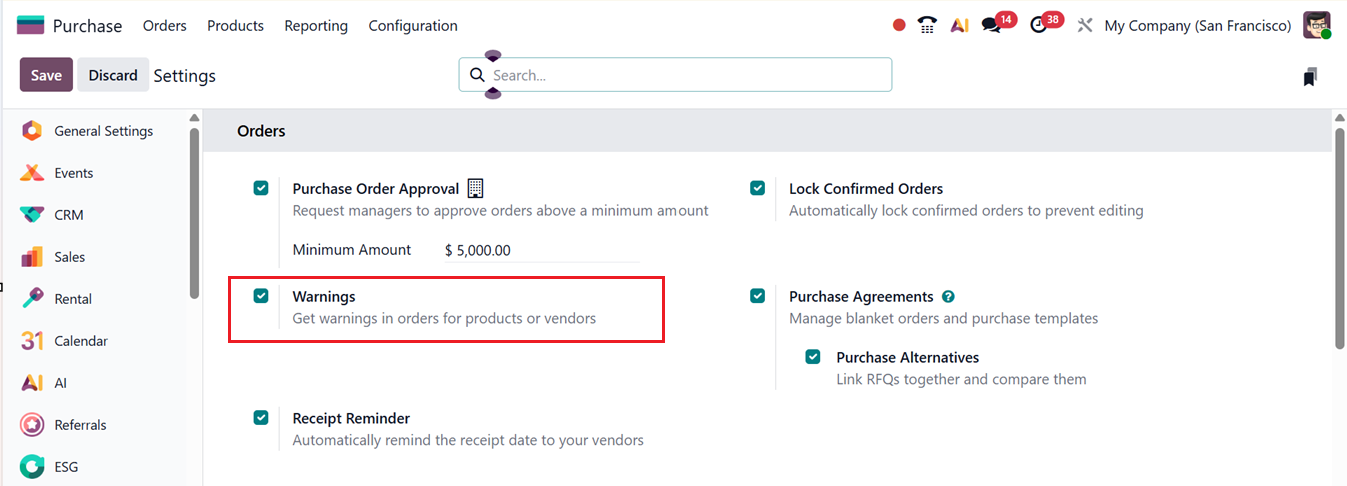Click the Save button
The image size is (1347, 486).
pyautogui.click(x=46, y=75)
